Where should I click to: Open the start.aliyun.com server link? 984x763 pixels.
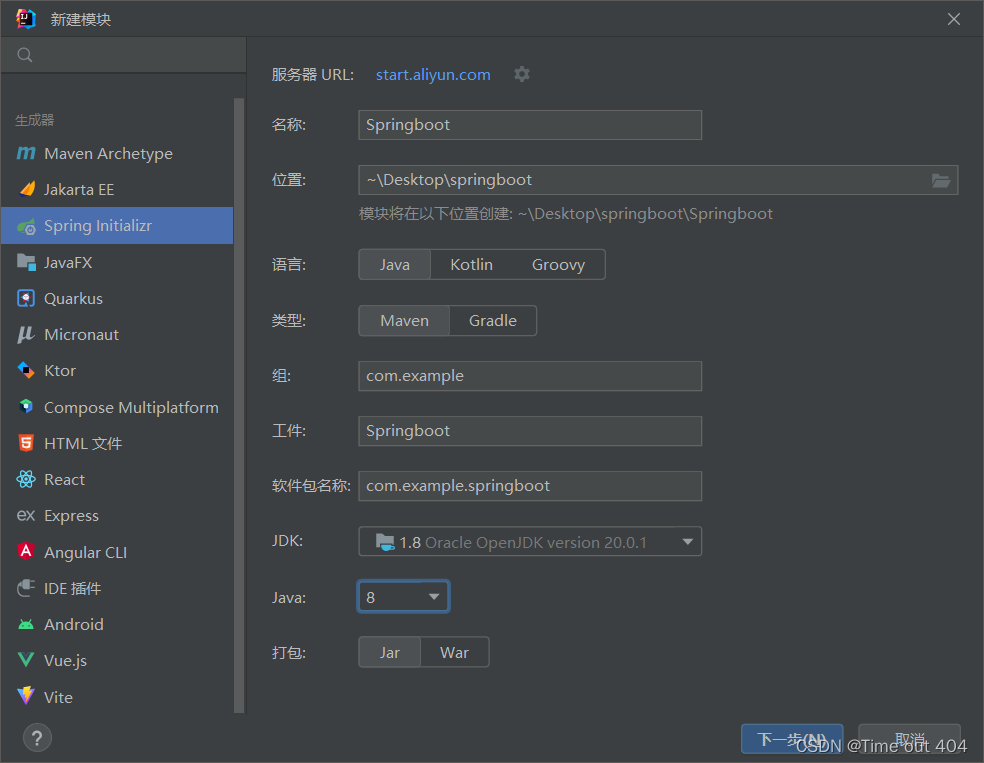[x=432, y=74]
